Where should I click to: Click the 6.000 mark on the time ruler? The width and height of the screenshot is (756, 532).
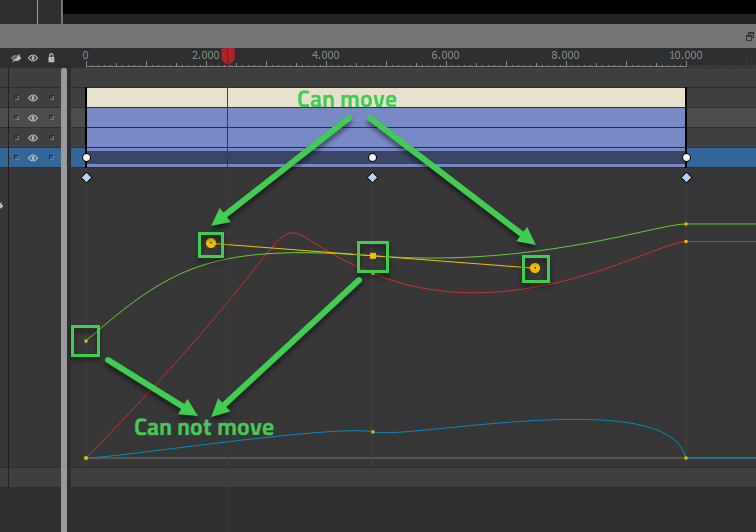click(445, 56)
